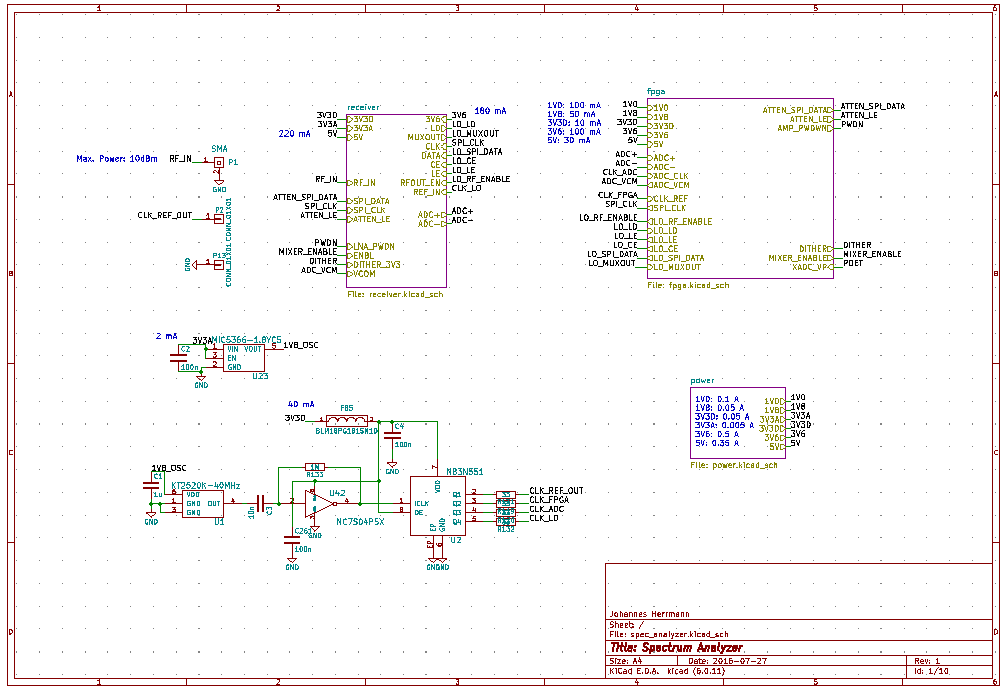Open the receiver hierarchical sheet title

pyautogui.click(x=363, y=107)
